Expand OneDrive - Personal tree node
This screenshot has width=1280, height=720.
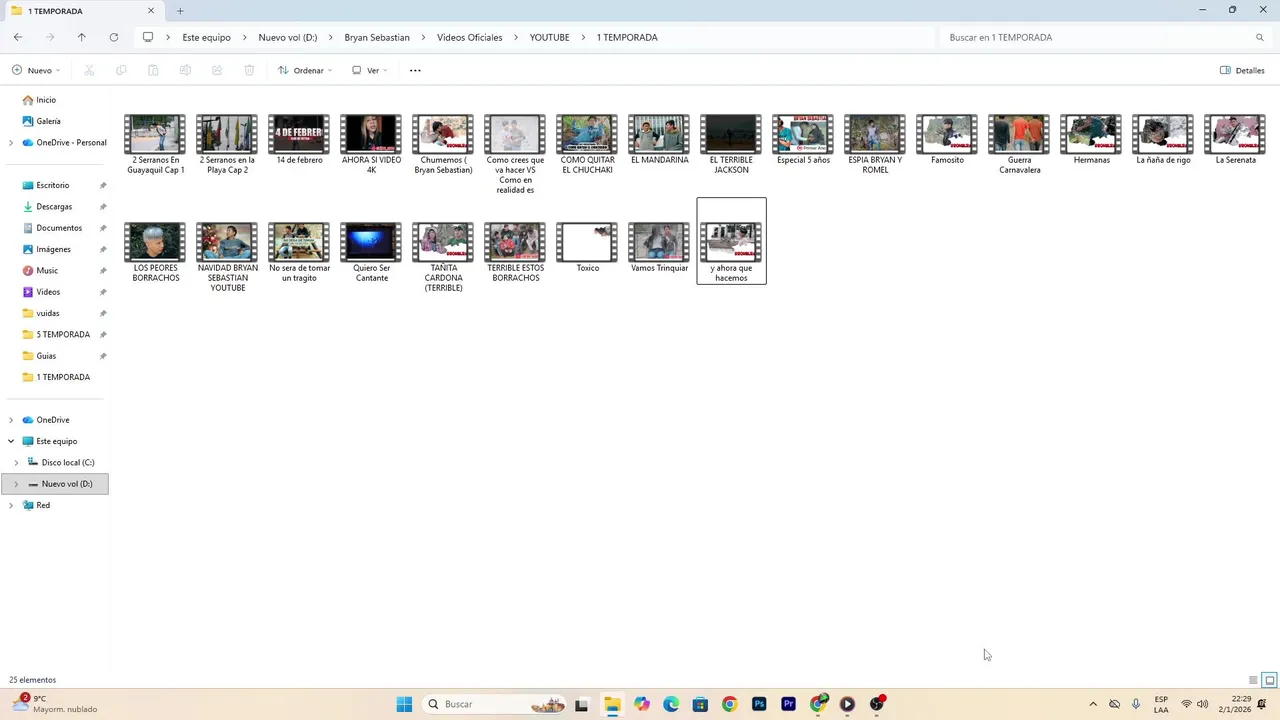pyautogui.click(x=11, y=143)
